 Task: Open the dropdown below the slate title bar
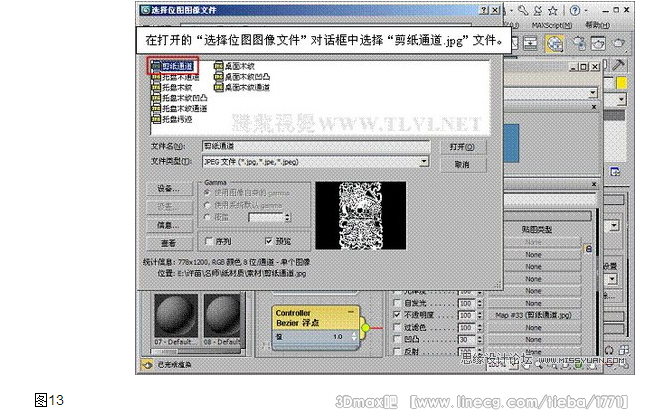coord(592,93)
